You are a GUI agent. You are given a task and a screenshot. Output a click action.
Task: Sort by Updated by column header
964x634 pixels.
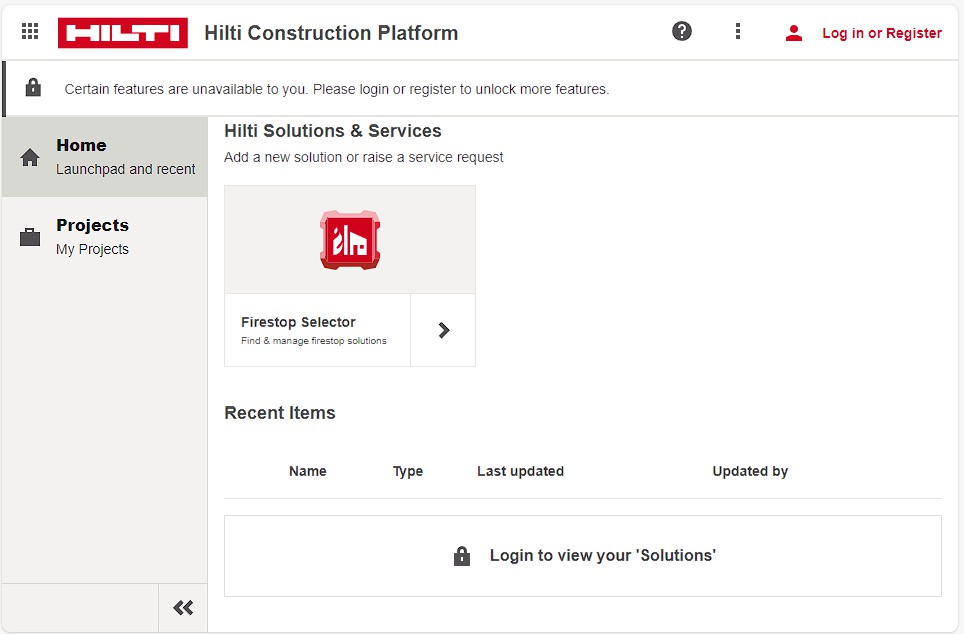pos(750,471)
